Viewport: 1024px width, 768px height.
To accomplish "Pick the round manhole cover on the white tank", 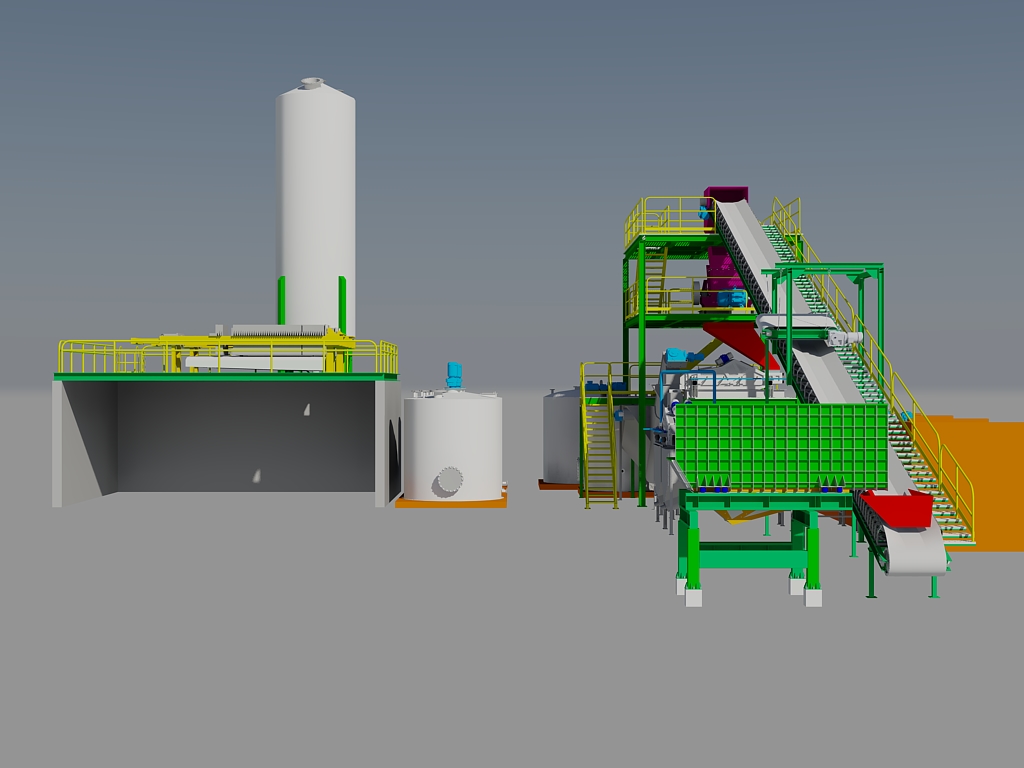I will [x=450, y=480].
